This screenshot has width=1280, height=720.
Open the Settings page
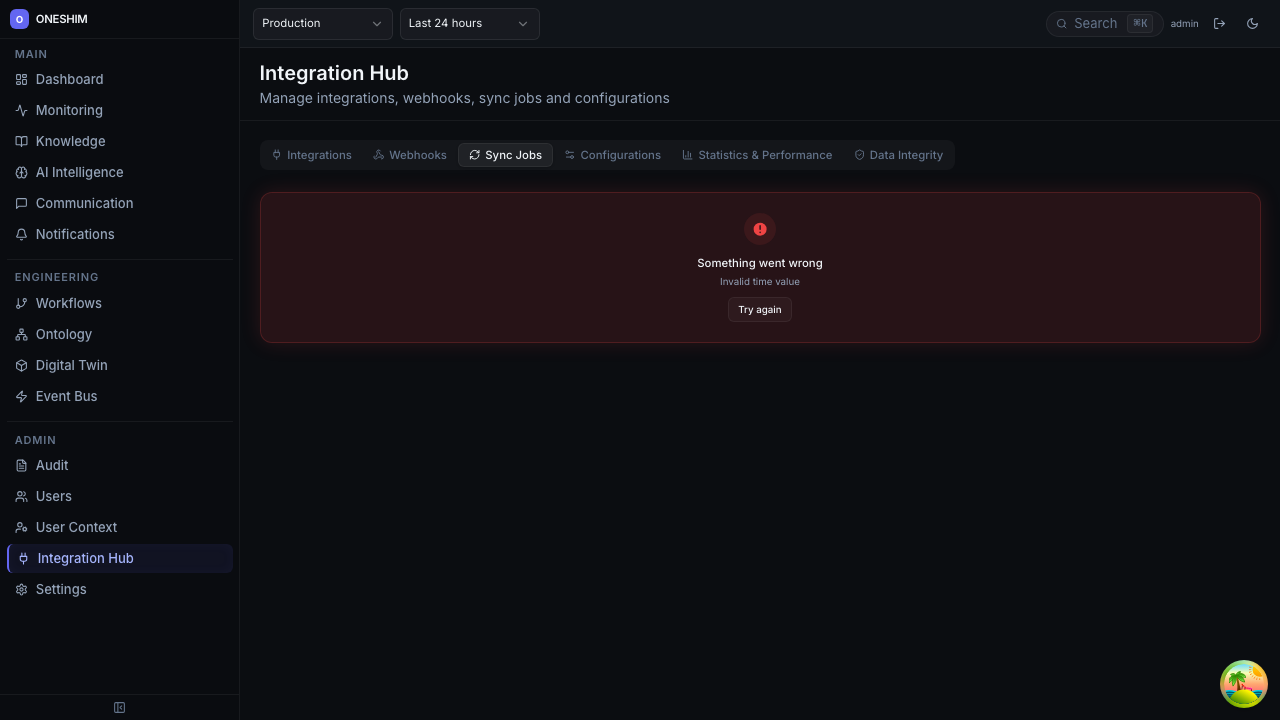click(x=61, y=589)
